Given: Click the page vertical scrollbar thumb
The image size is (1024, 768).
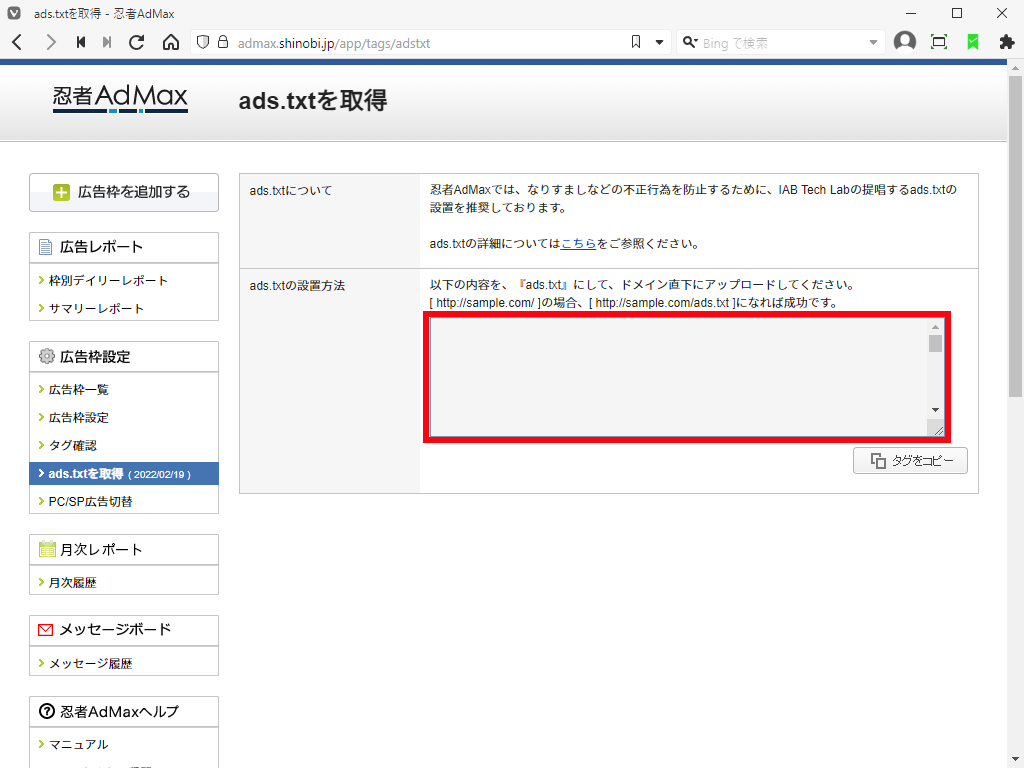Looking at the screenshot, I should click(1015, 236).
